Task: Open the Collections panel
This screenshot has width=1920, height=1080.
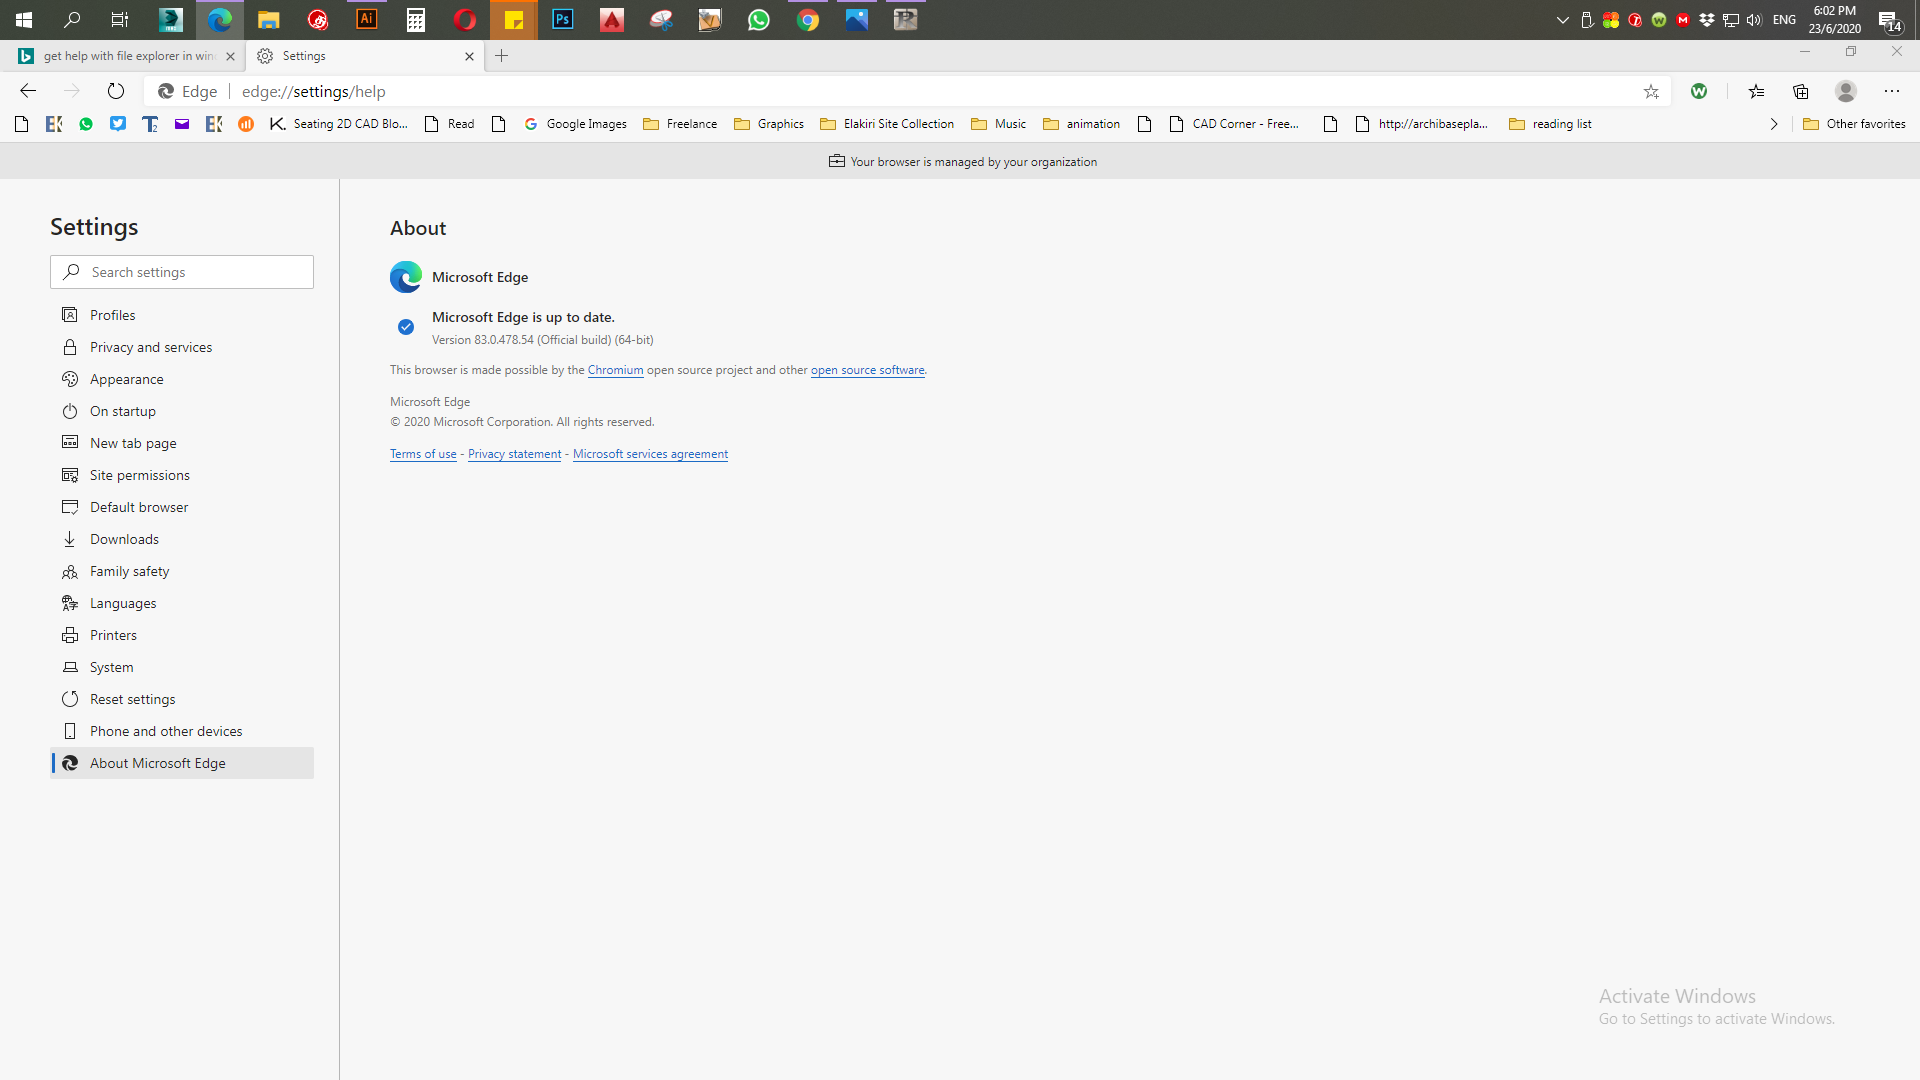Action: pos(1801,91)
